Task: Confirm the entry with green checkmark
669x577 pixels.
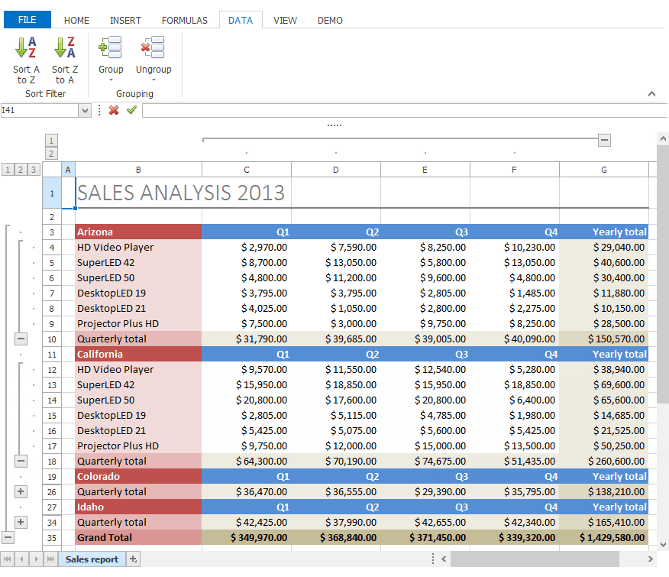Action: click(x=131, y=110)
